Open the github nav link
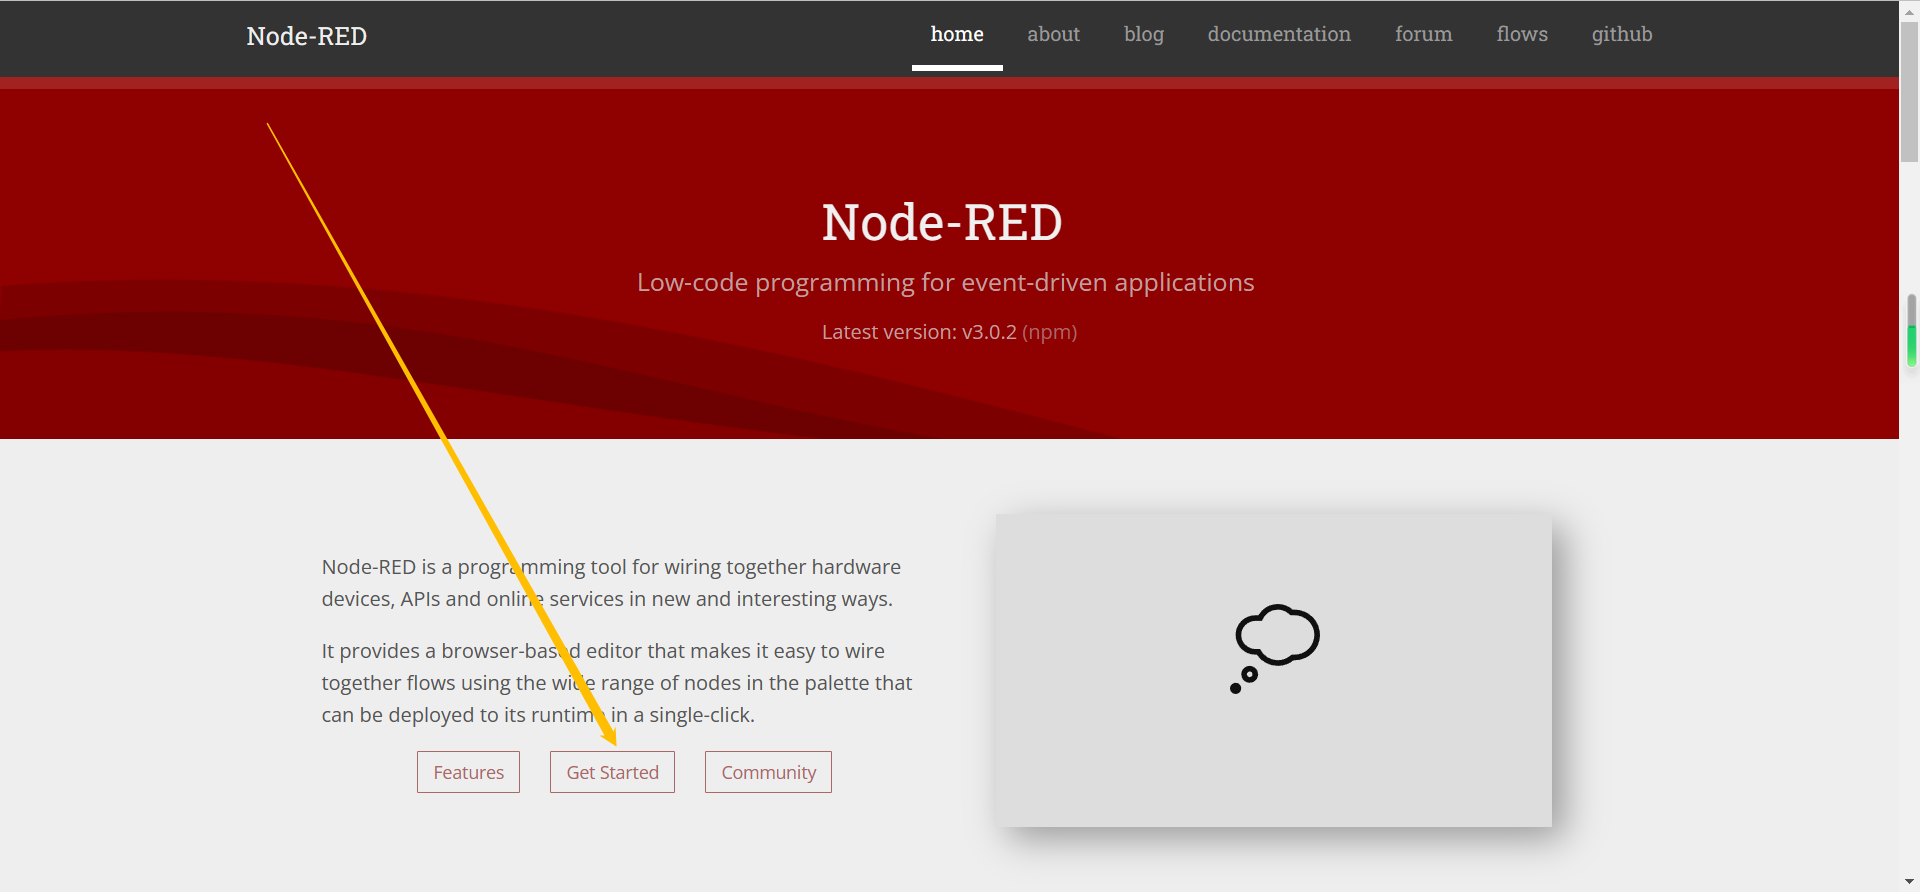The image size is (1920, 892). click(1622, 34)
